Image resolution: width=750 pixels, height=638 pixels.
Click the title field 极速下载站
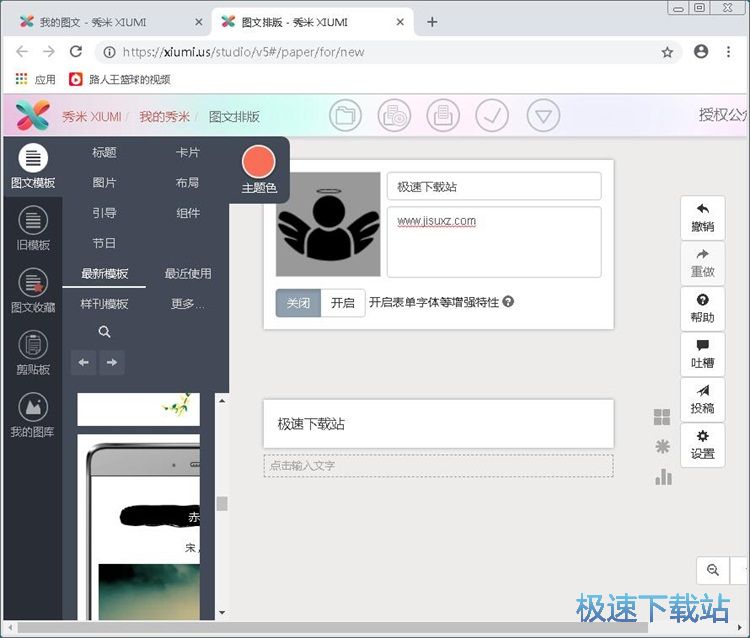[x=494, y=186]
